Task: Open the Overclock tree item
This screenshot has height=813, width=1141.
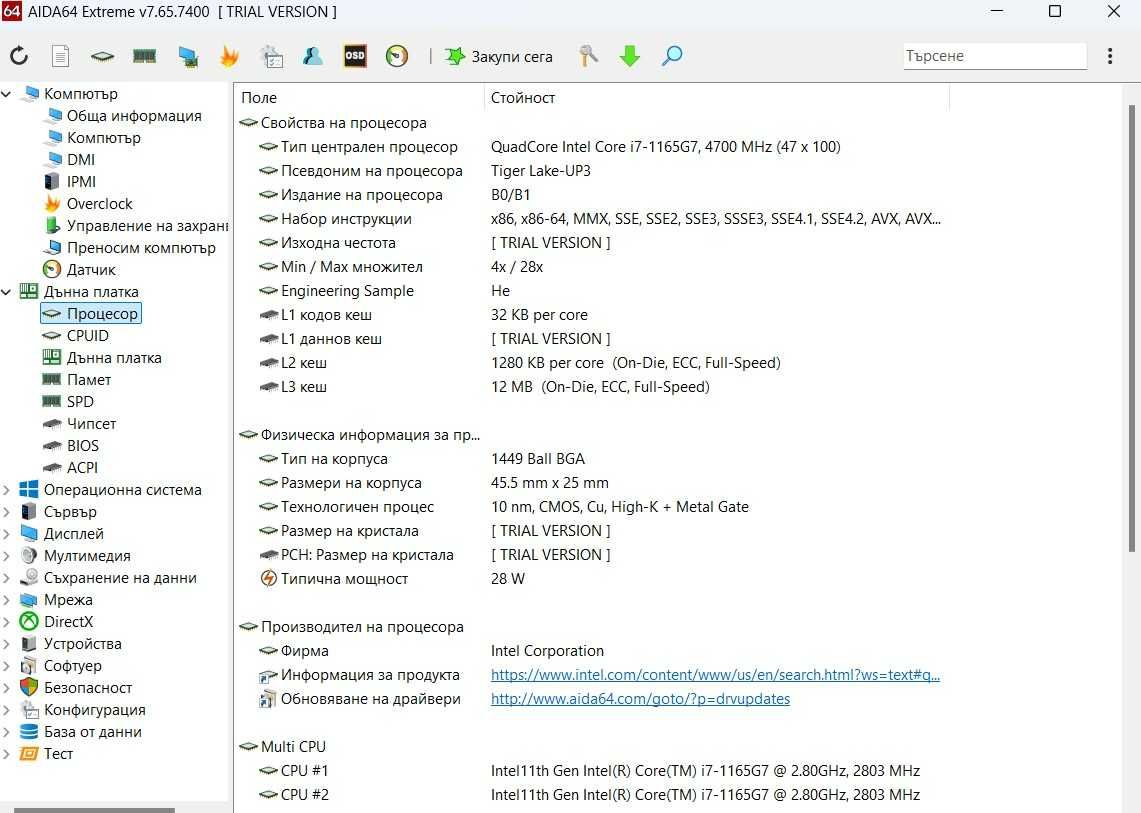Action: pyautogui.click(x=100, y=204)
